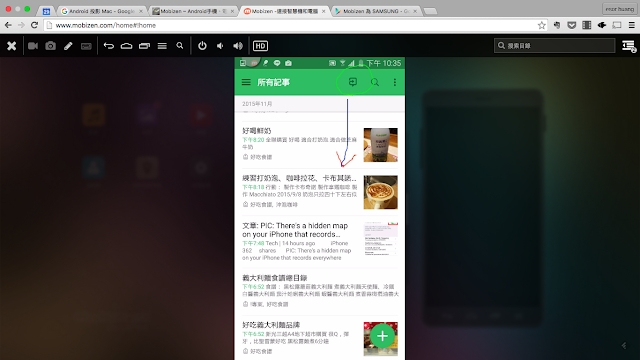Click the Evernote web clipper extension icon
The width and height of the screenshot is (640, 360).
tap(557, 25)
